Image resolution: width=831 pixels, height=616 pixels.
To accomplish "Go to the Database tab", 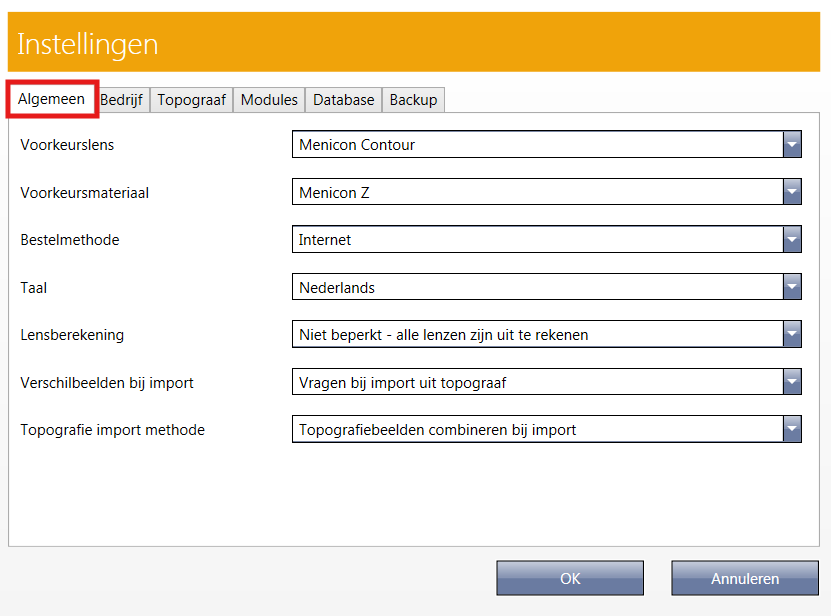I will pos(342,99).
